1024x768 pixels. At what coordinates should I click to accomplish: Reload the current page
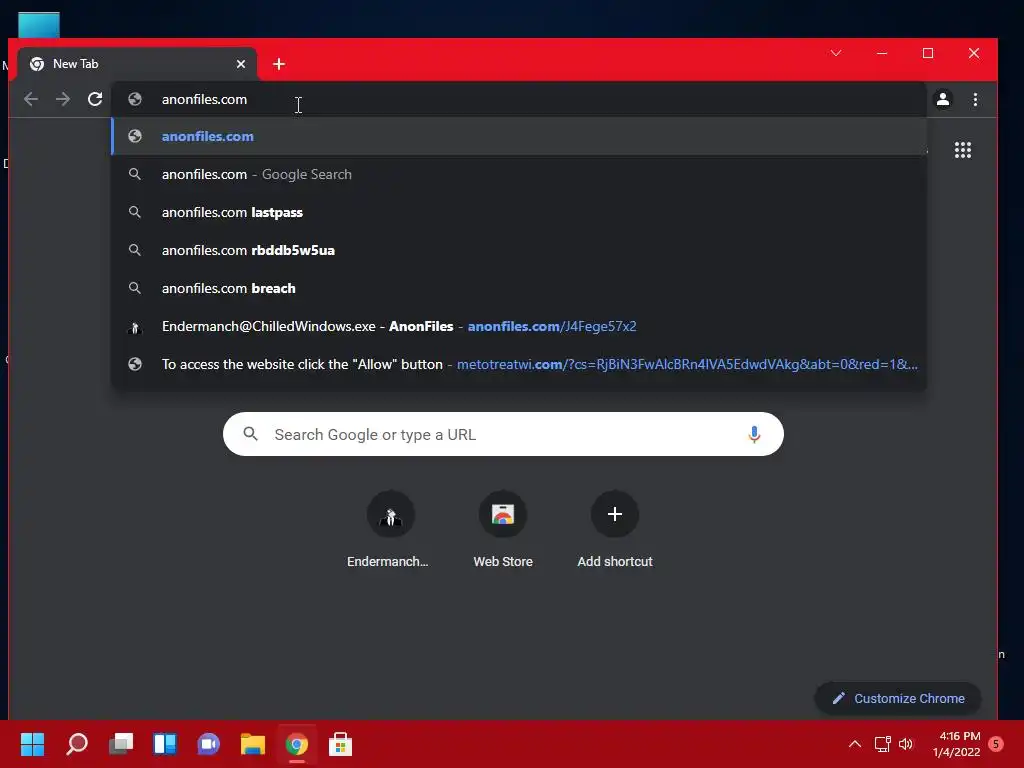pyautogui.click(x=95, y=99)
